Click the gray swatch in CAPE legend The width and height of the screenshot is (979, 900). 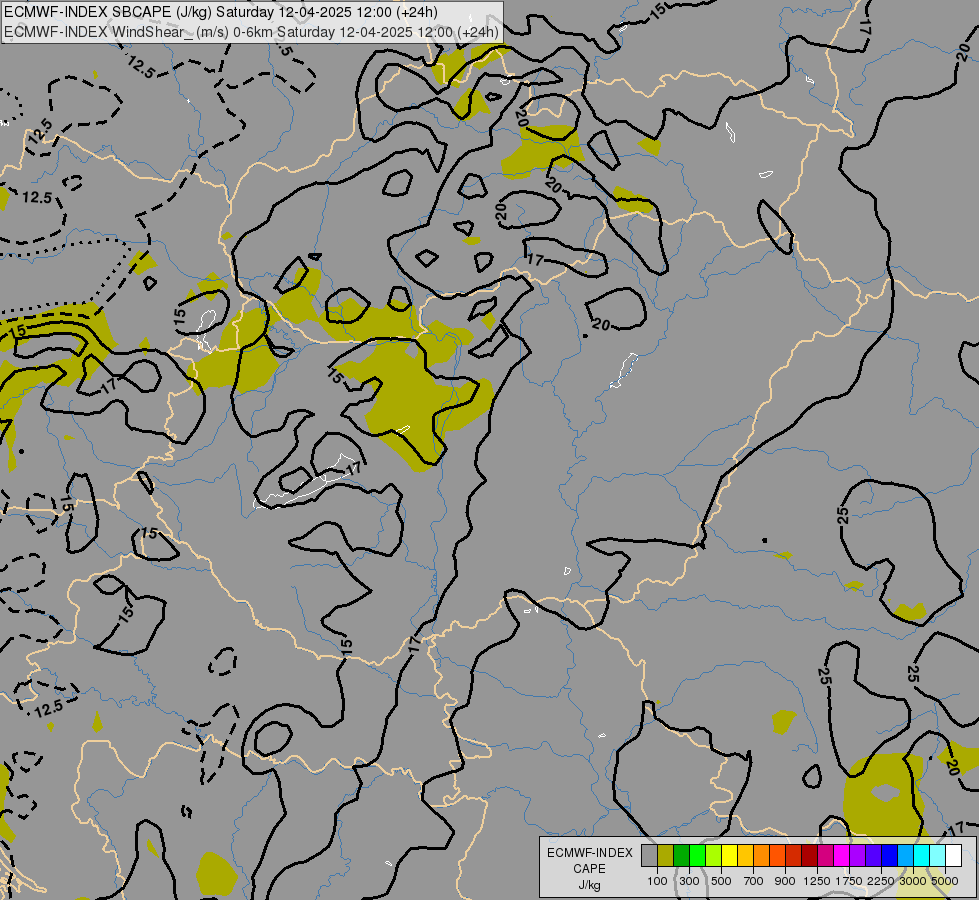point(649,855)
